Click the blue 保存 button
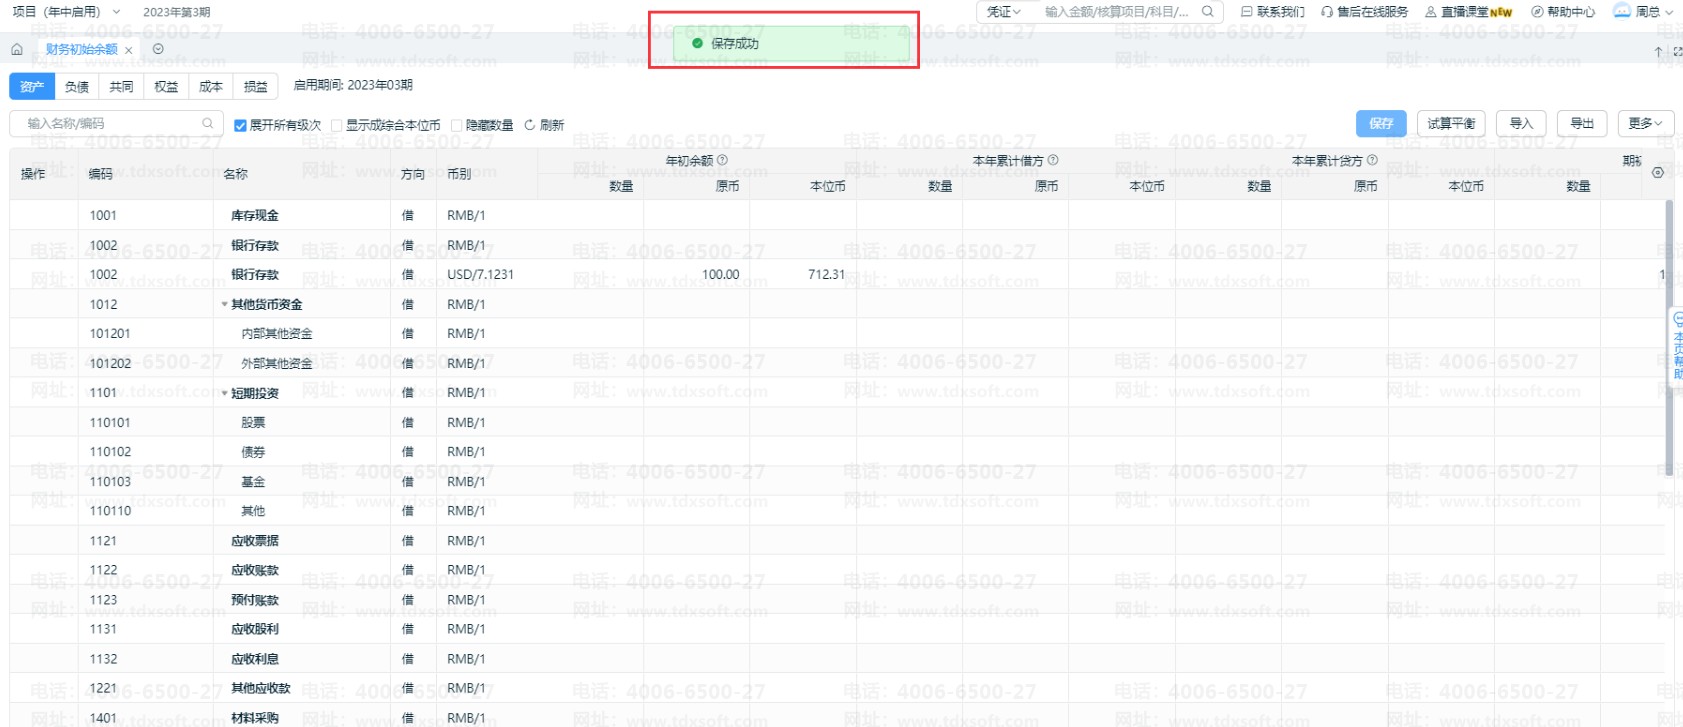 [1381, 123]
